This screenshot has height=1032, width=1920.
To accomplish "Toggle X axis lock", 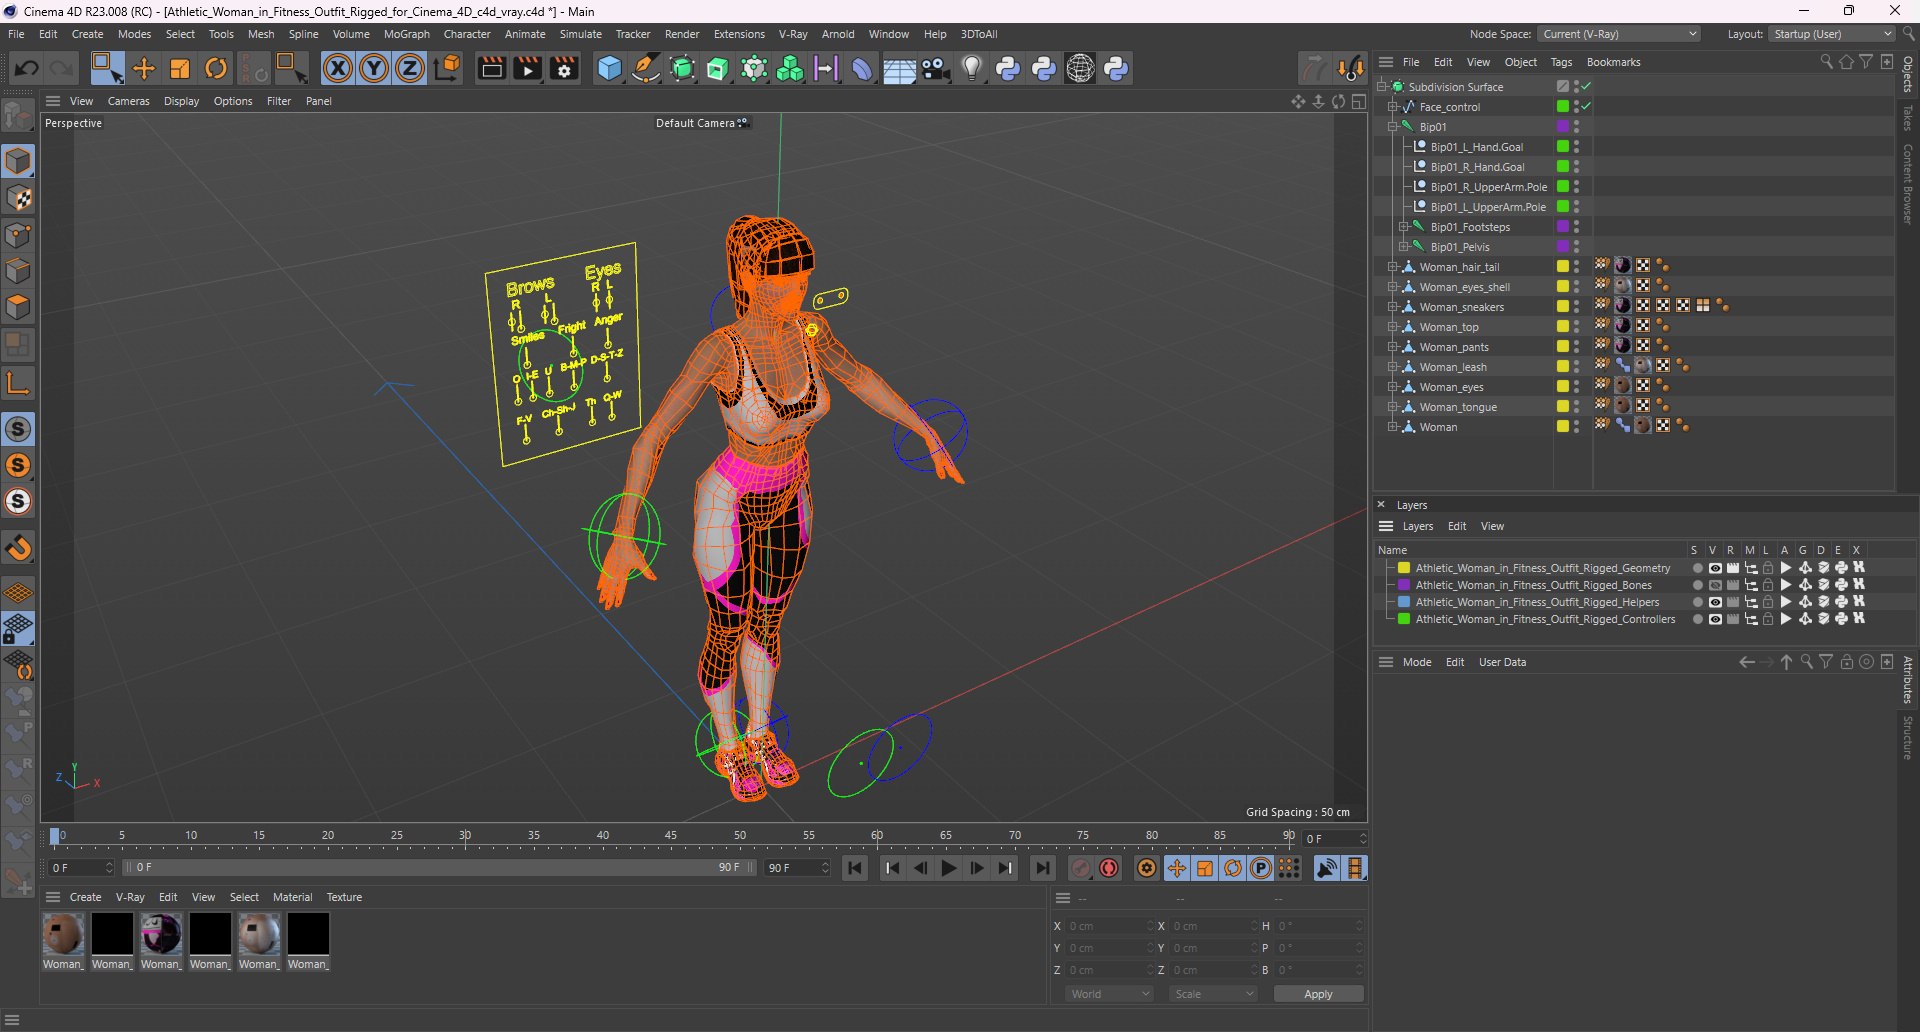I will [338, 69].
